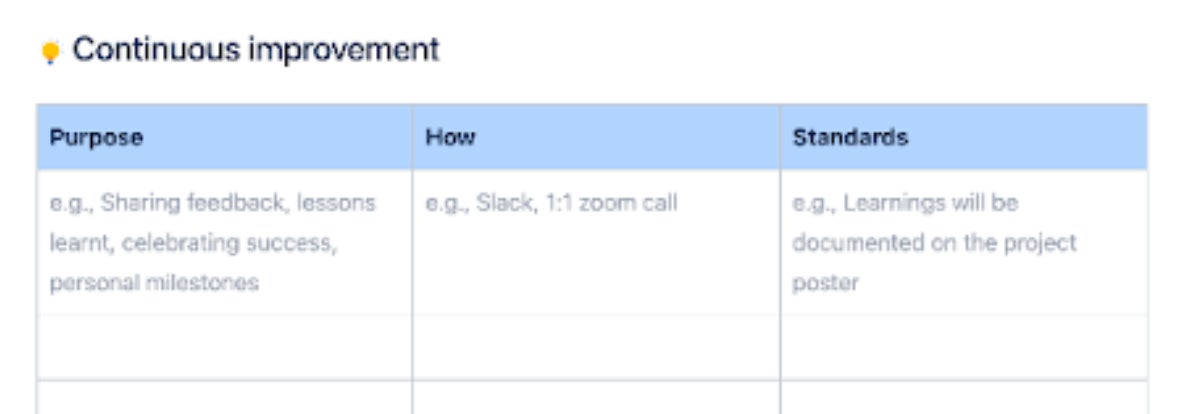1188x414 pixels.
Task: Select the Continuous improvement heading text
Action: 256,50
